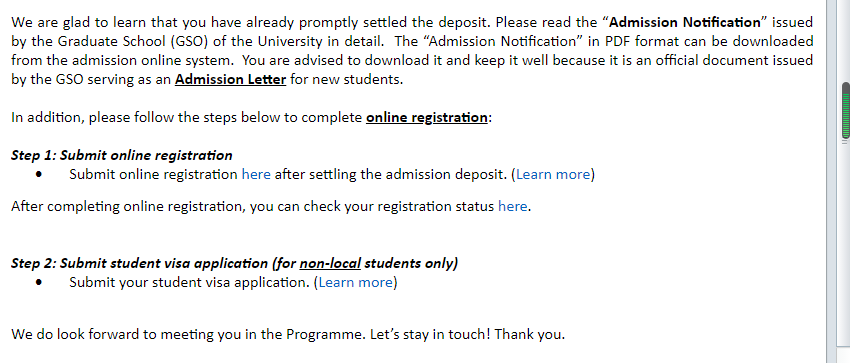This screenshot has height=363, width=850.
Task: Click the 'Let's stay in touch!' text
Action: click(x=430, y=334)
